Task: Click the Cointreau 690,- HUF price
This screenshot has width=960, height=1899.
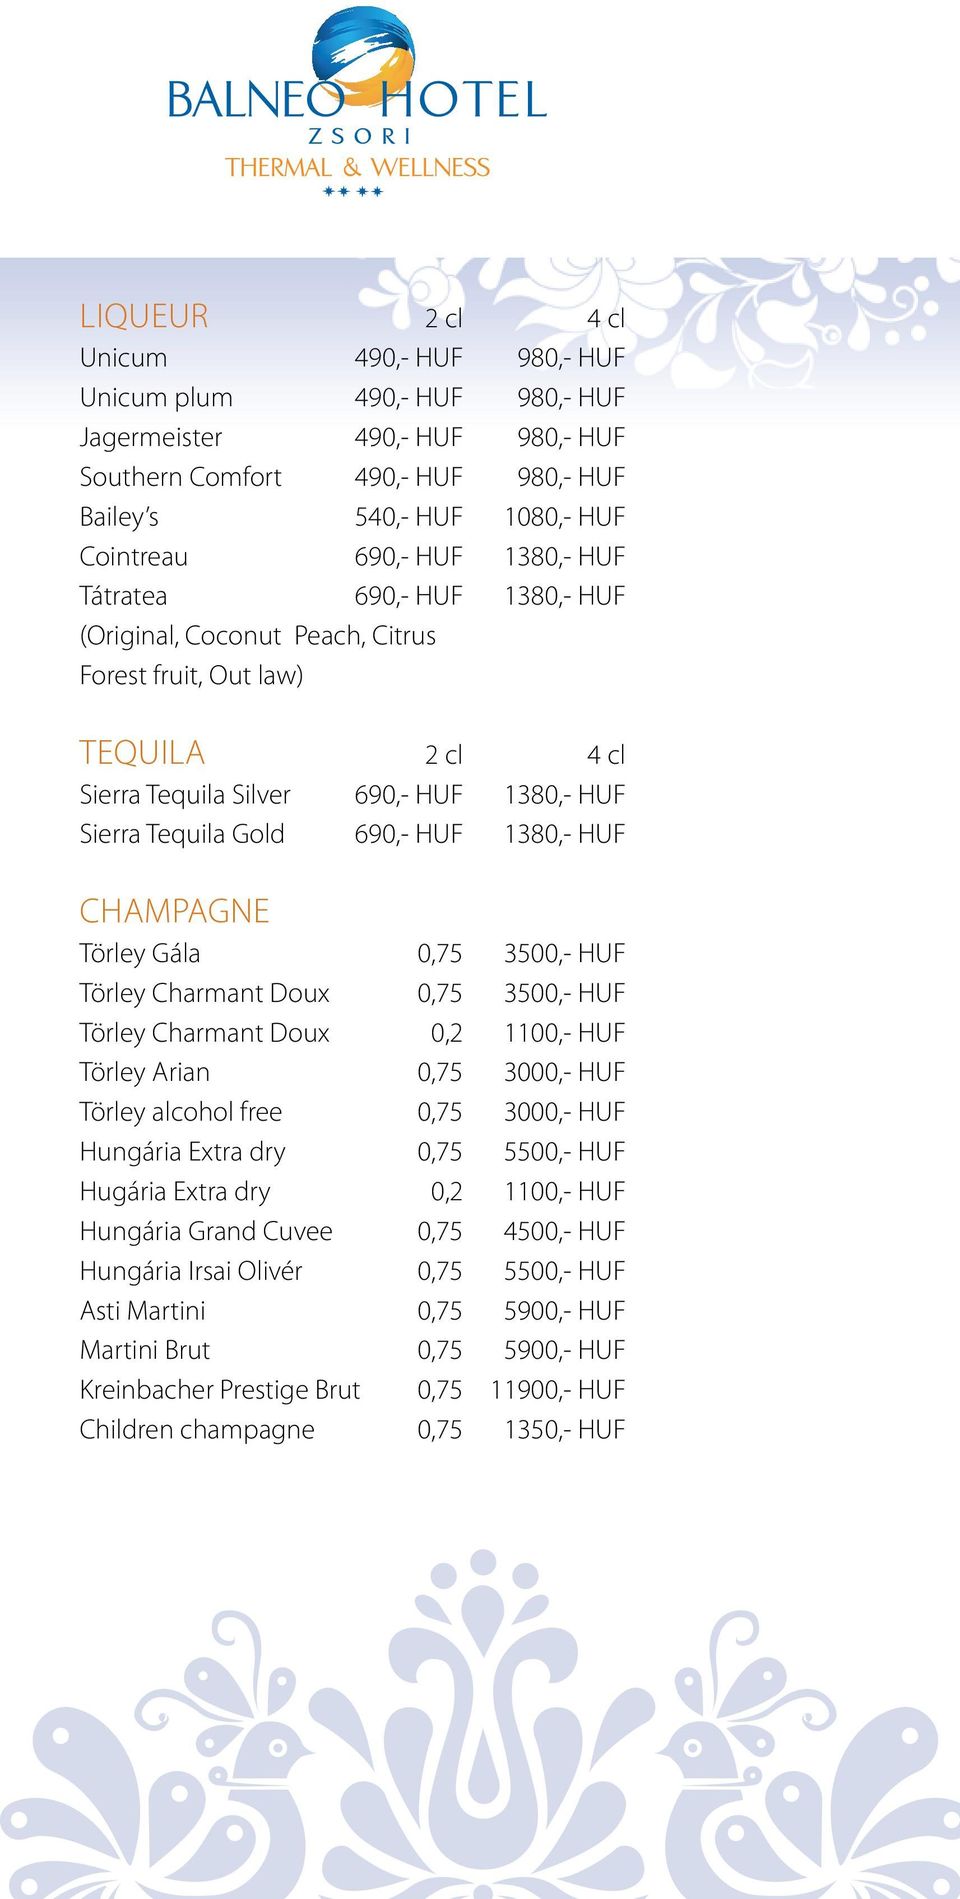Action: (x=408, y=557)
